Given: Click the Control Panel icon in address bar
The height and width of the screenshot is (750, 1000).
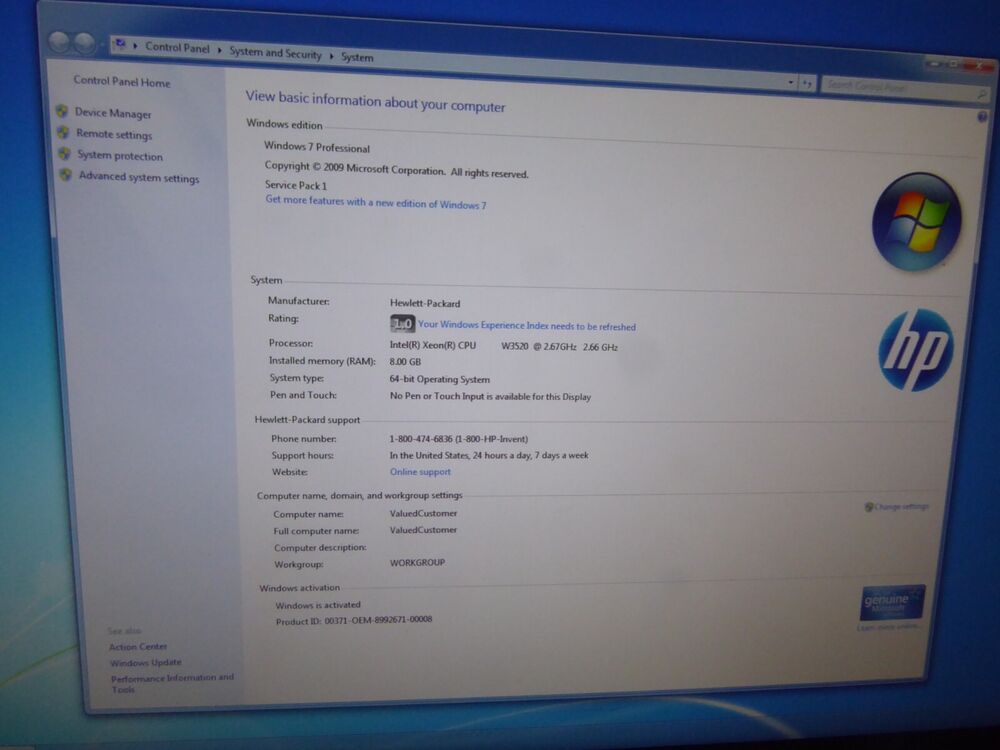Looking at the screenshot, I should pyautogui.click(x=119, y=44).
